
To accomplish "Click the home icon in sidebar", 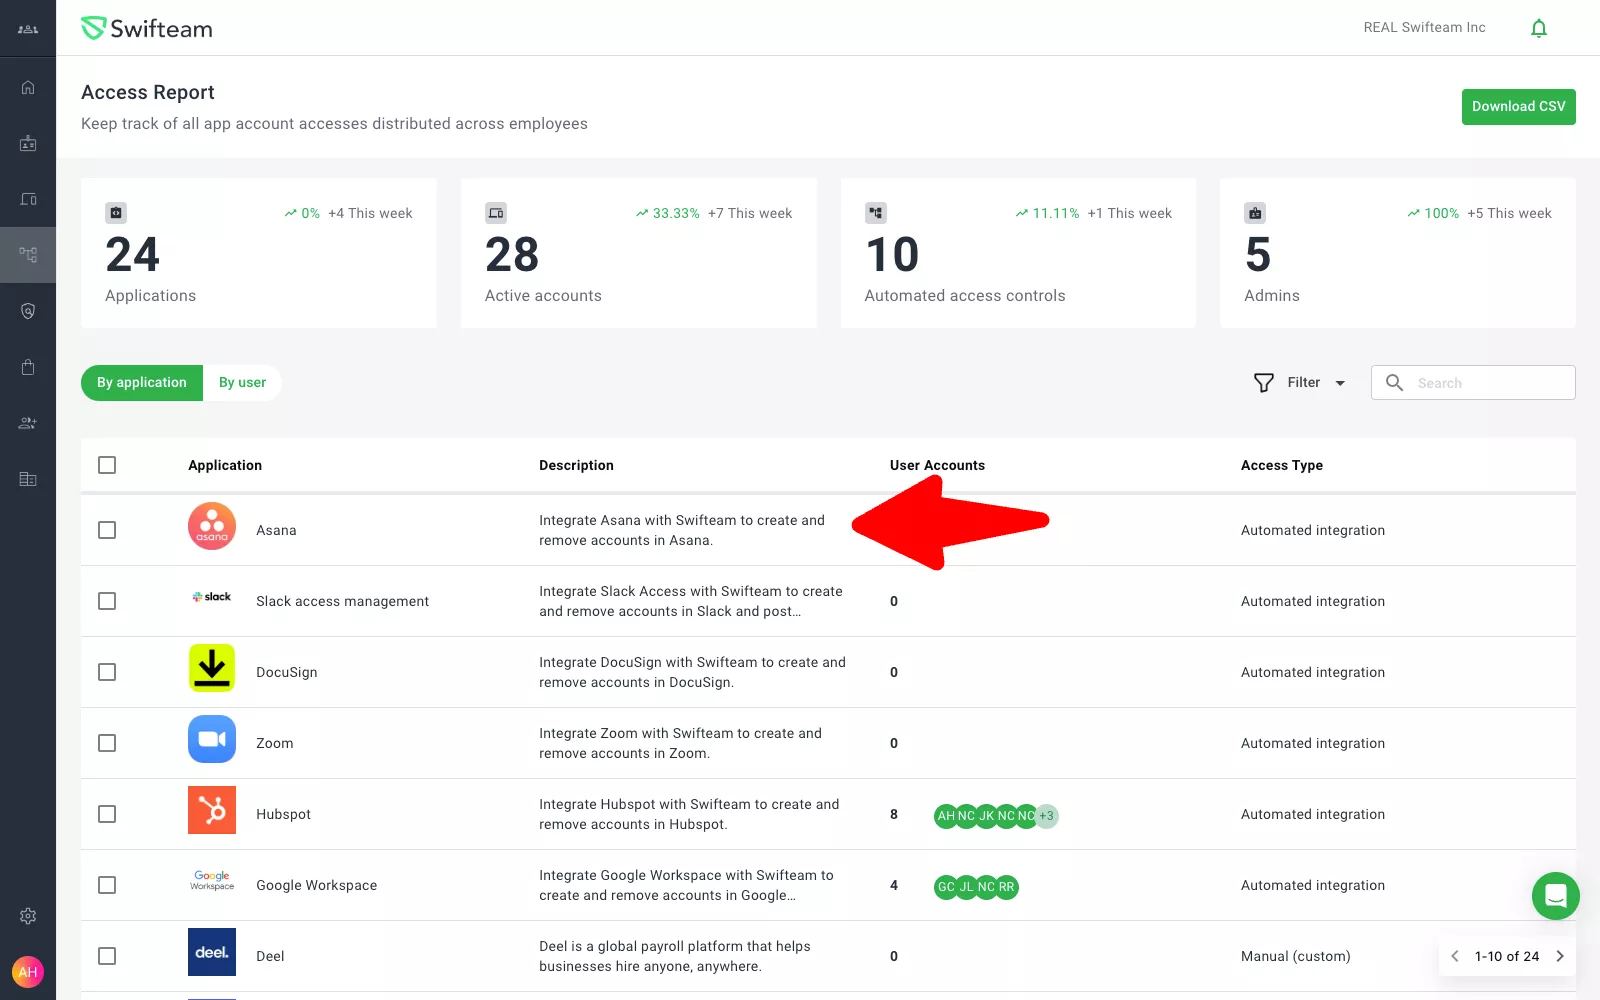I will tap(28, 87).
